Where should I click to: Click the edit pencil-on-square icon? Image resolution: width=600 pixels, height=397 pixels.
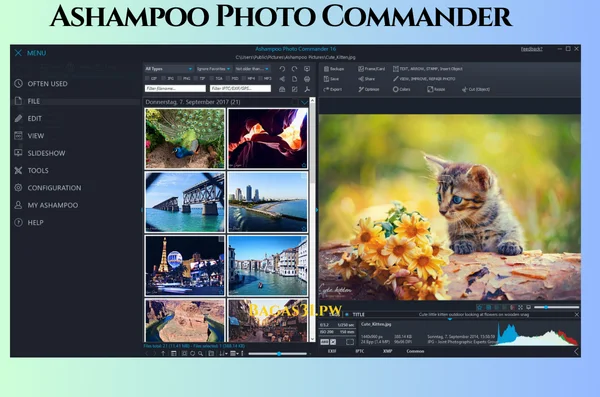[x=294, y=89]
